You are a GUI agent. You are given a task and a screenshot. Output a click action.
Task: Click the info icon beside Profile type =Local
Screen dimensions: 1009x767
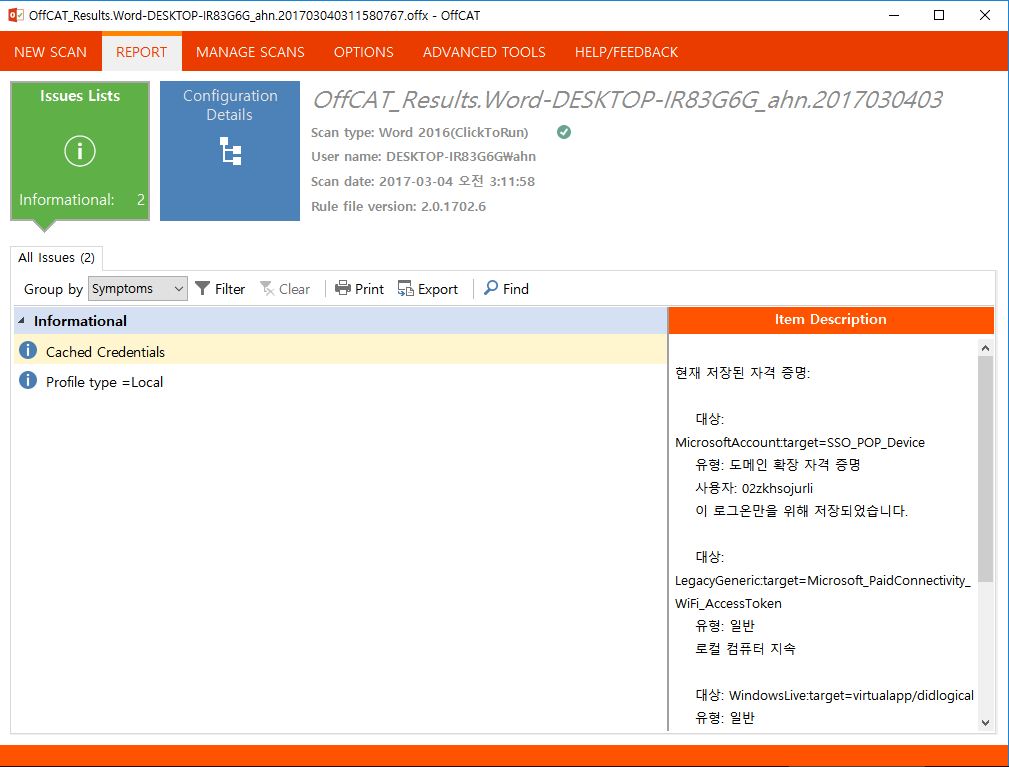click(x=28, y=380)
